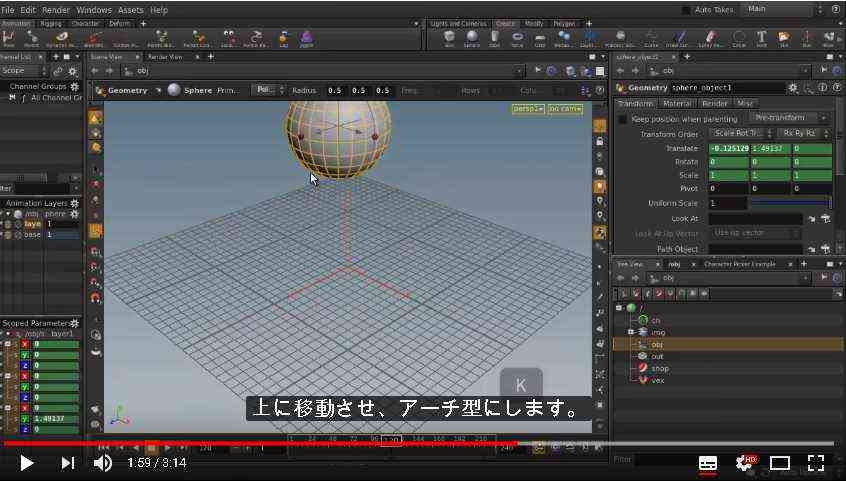The width and height of the screenshot is (846, 482).
Task: Open the Lights and Cameras shelf tab
Action: [x=459, y=24]
